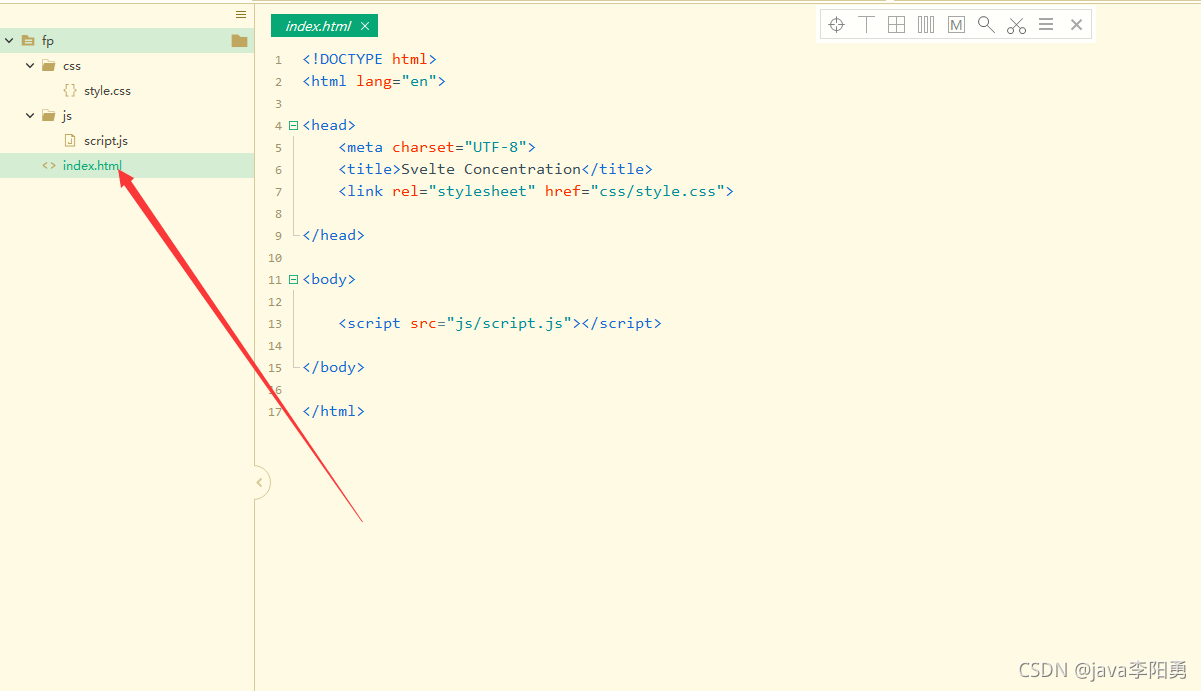Select the fp project name
Viewport: 1201px width, 691px height.
click(48, 41)
